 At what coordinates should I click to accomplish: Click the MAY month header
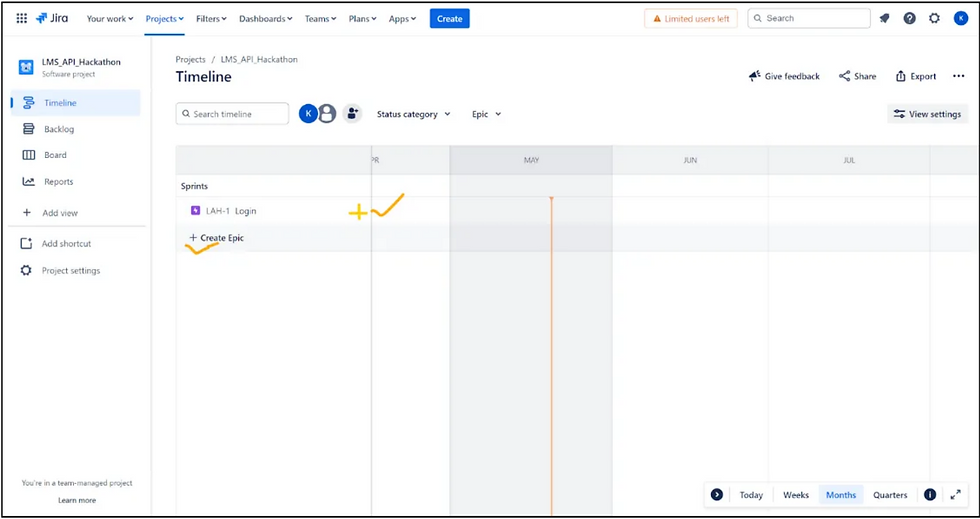point(531,161)
